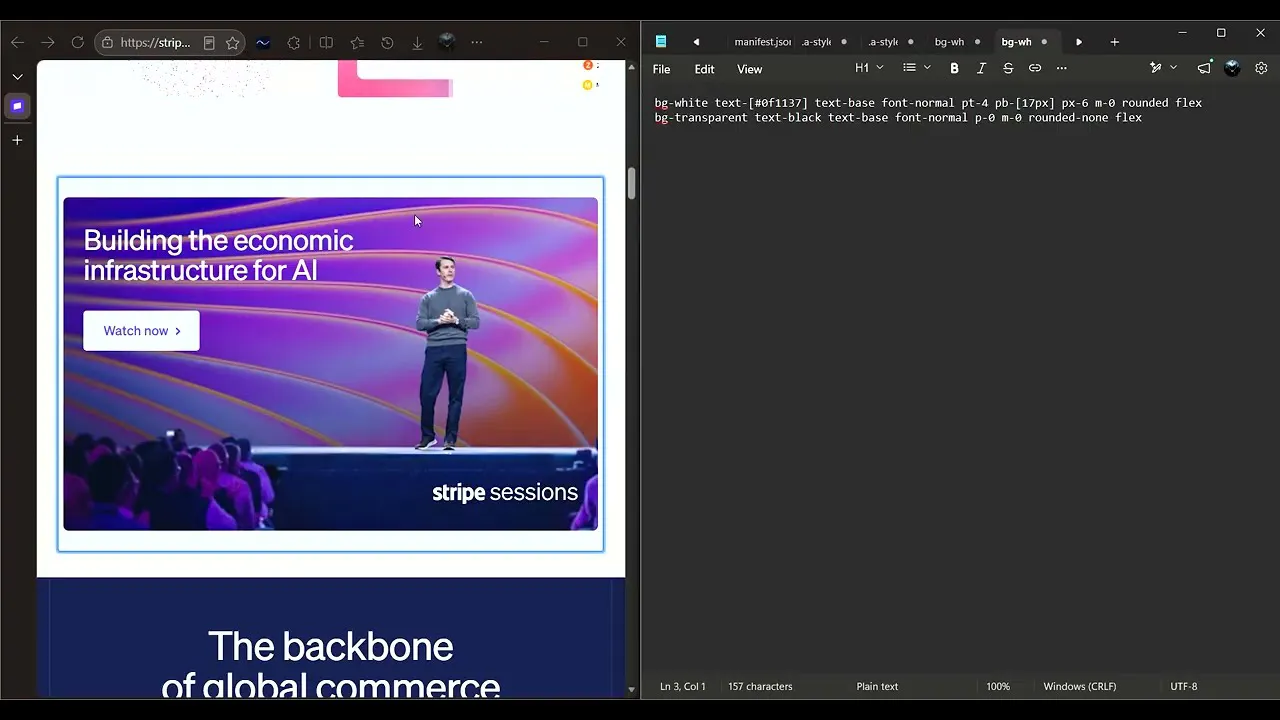This screenshot has width=1280, height=720.
Task: Expand the rewrite tool dropdown arrow
Action: click(x=1173, y=68)
